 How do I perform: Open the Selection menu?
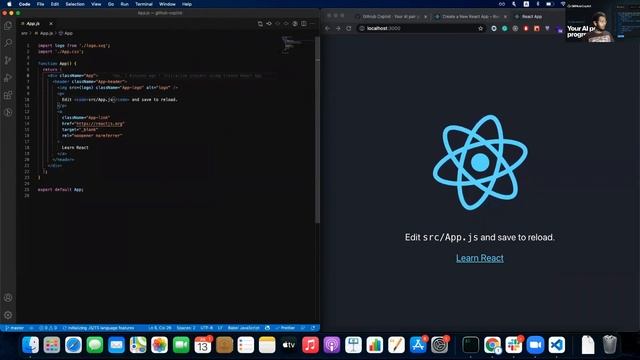(75, 4)
